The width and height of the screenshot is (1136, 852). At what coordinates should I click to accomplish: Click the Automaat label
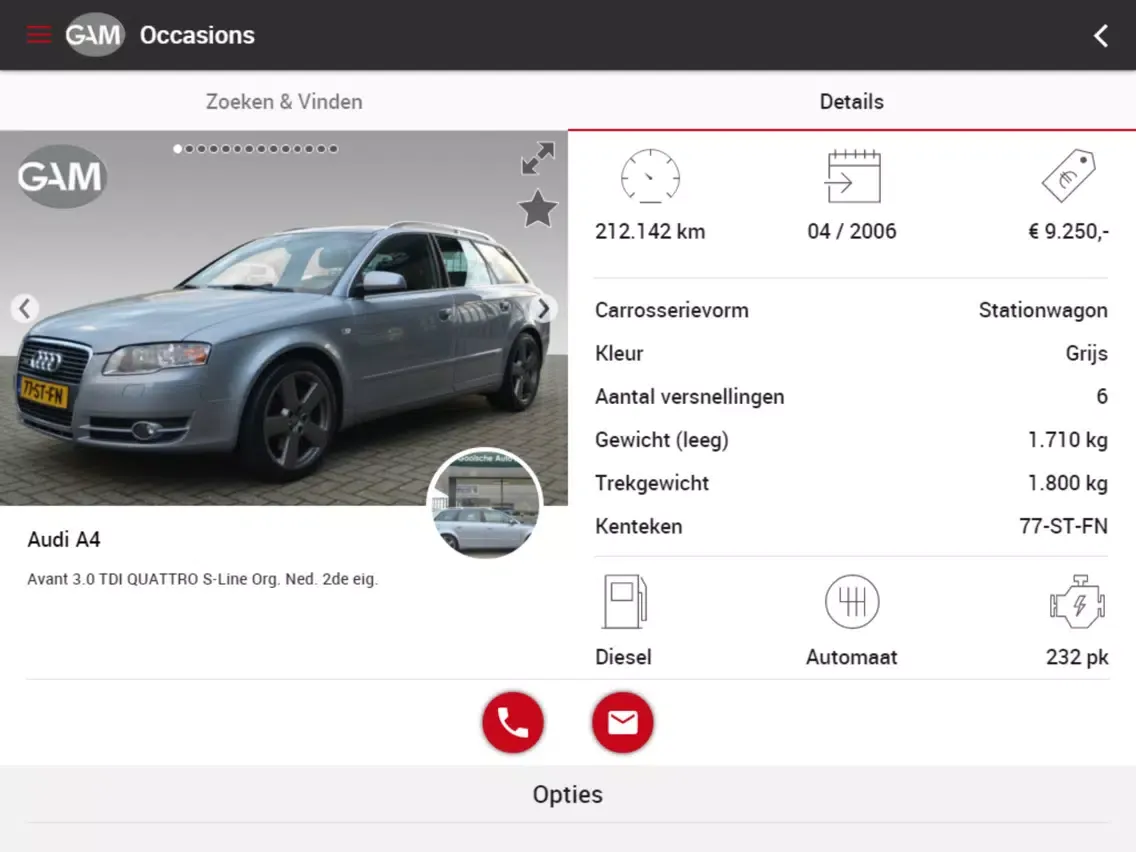852,657
